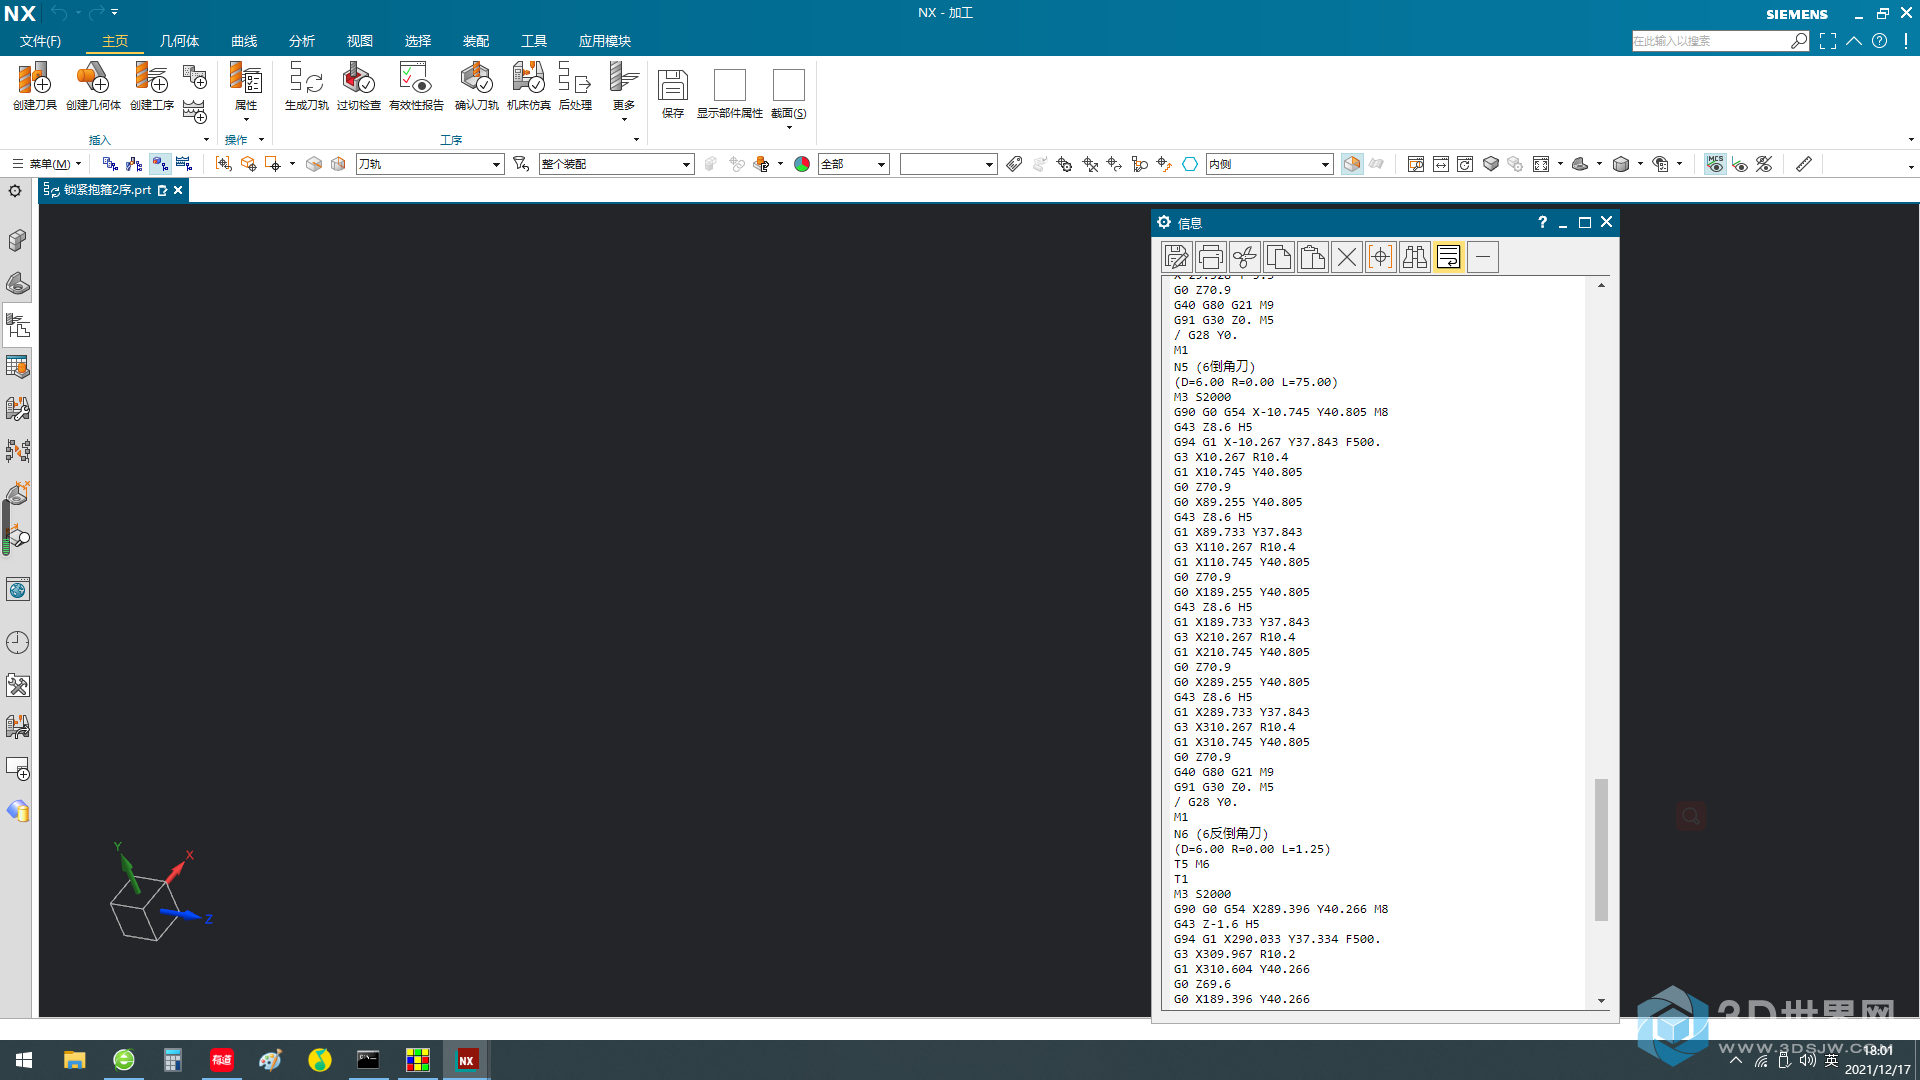Click the Info window scroll down arrow
Image resolution: width=1920 pixels, height=1080 pixels.
tap(1601, 1000)
